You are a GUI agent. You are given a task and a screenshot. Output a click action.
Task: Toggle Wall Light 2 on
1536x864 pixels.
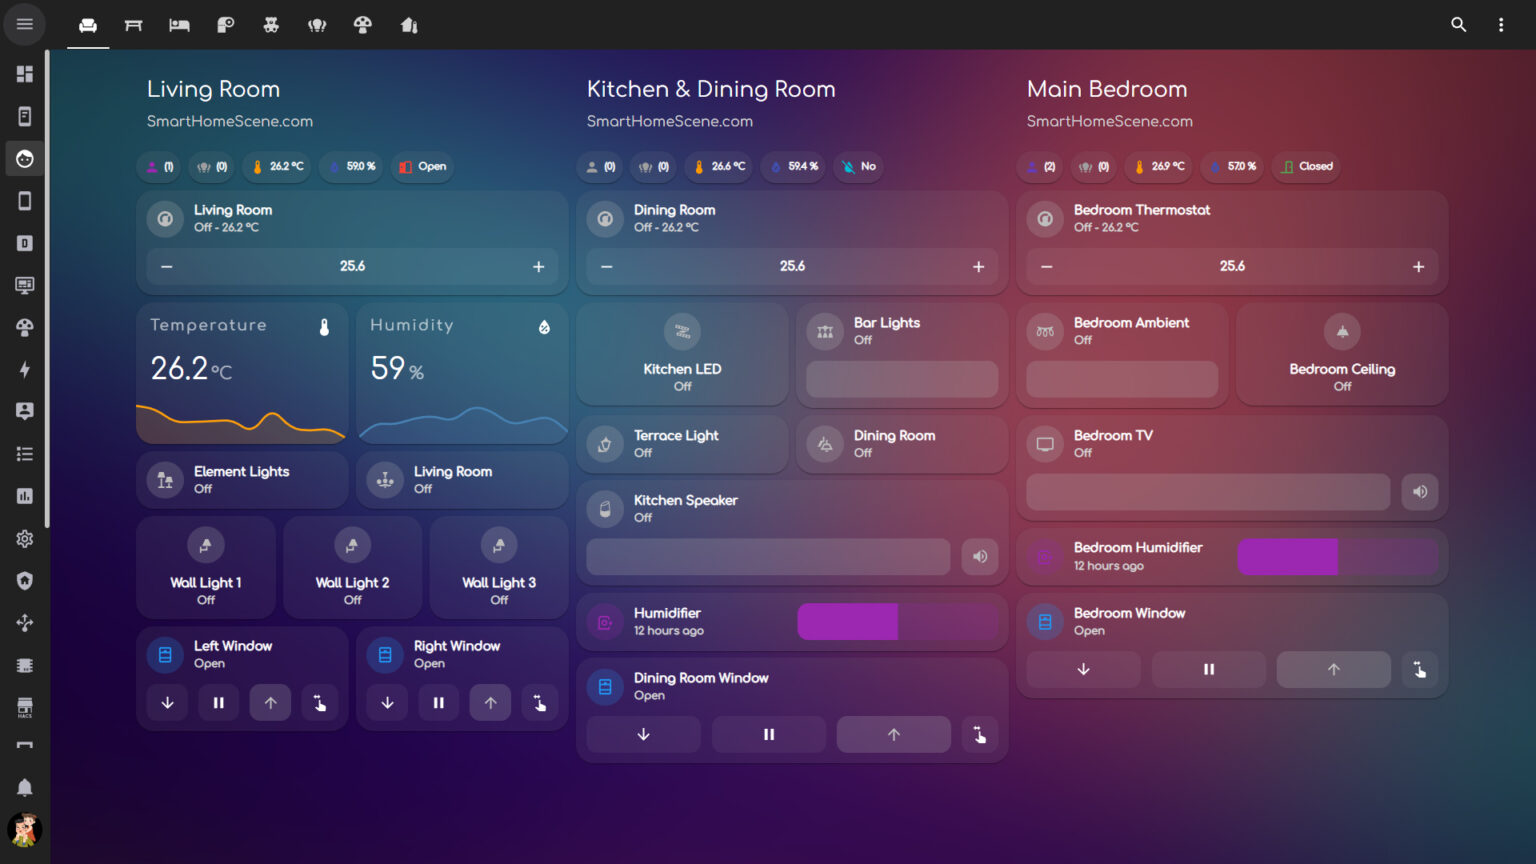352,568
